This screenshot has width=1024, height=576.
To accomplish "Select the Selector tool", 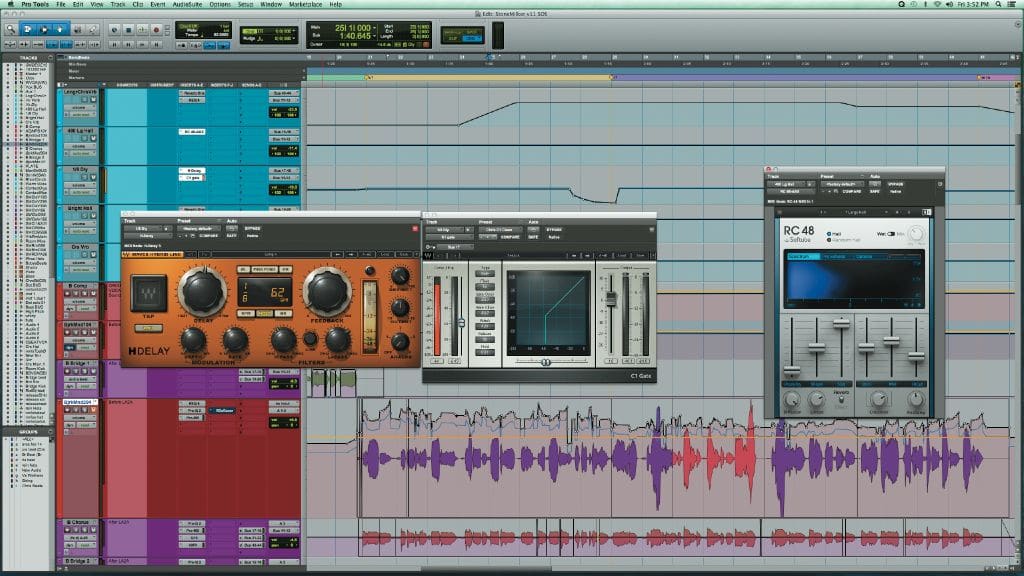I will tap(44, 29).
